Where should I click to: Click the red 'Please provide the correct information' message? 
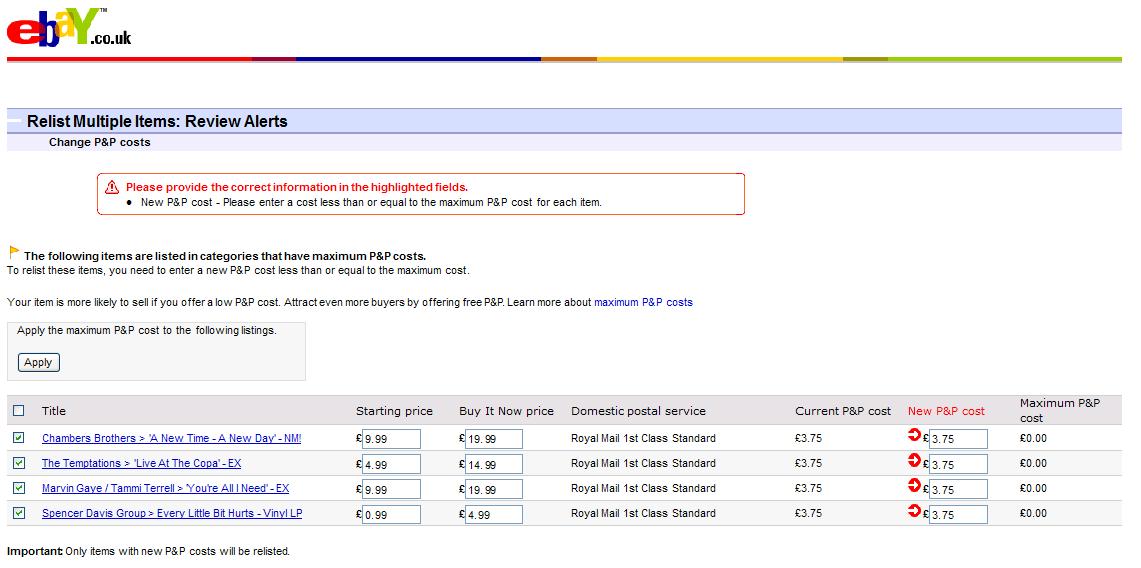point(297,188)
